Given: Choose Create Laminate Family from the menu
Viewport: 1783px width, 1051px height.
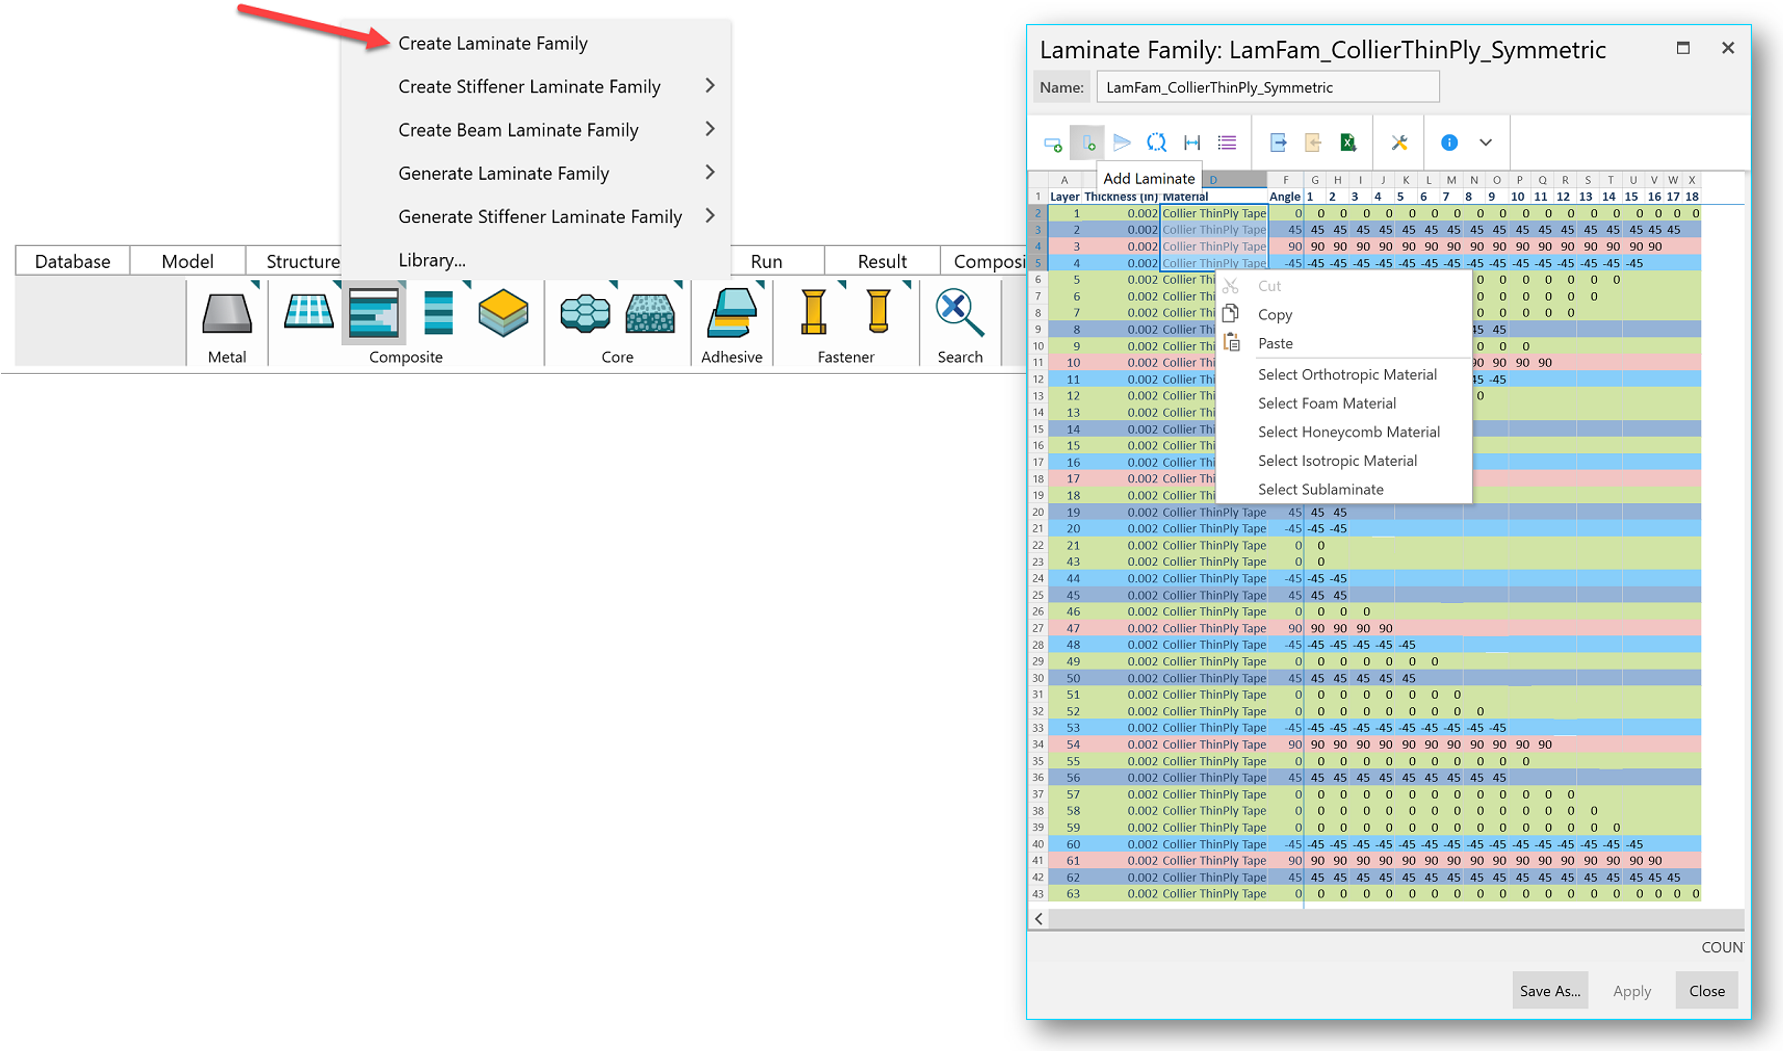Looking at the screenshot, I should [493, 43].
